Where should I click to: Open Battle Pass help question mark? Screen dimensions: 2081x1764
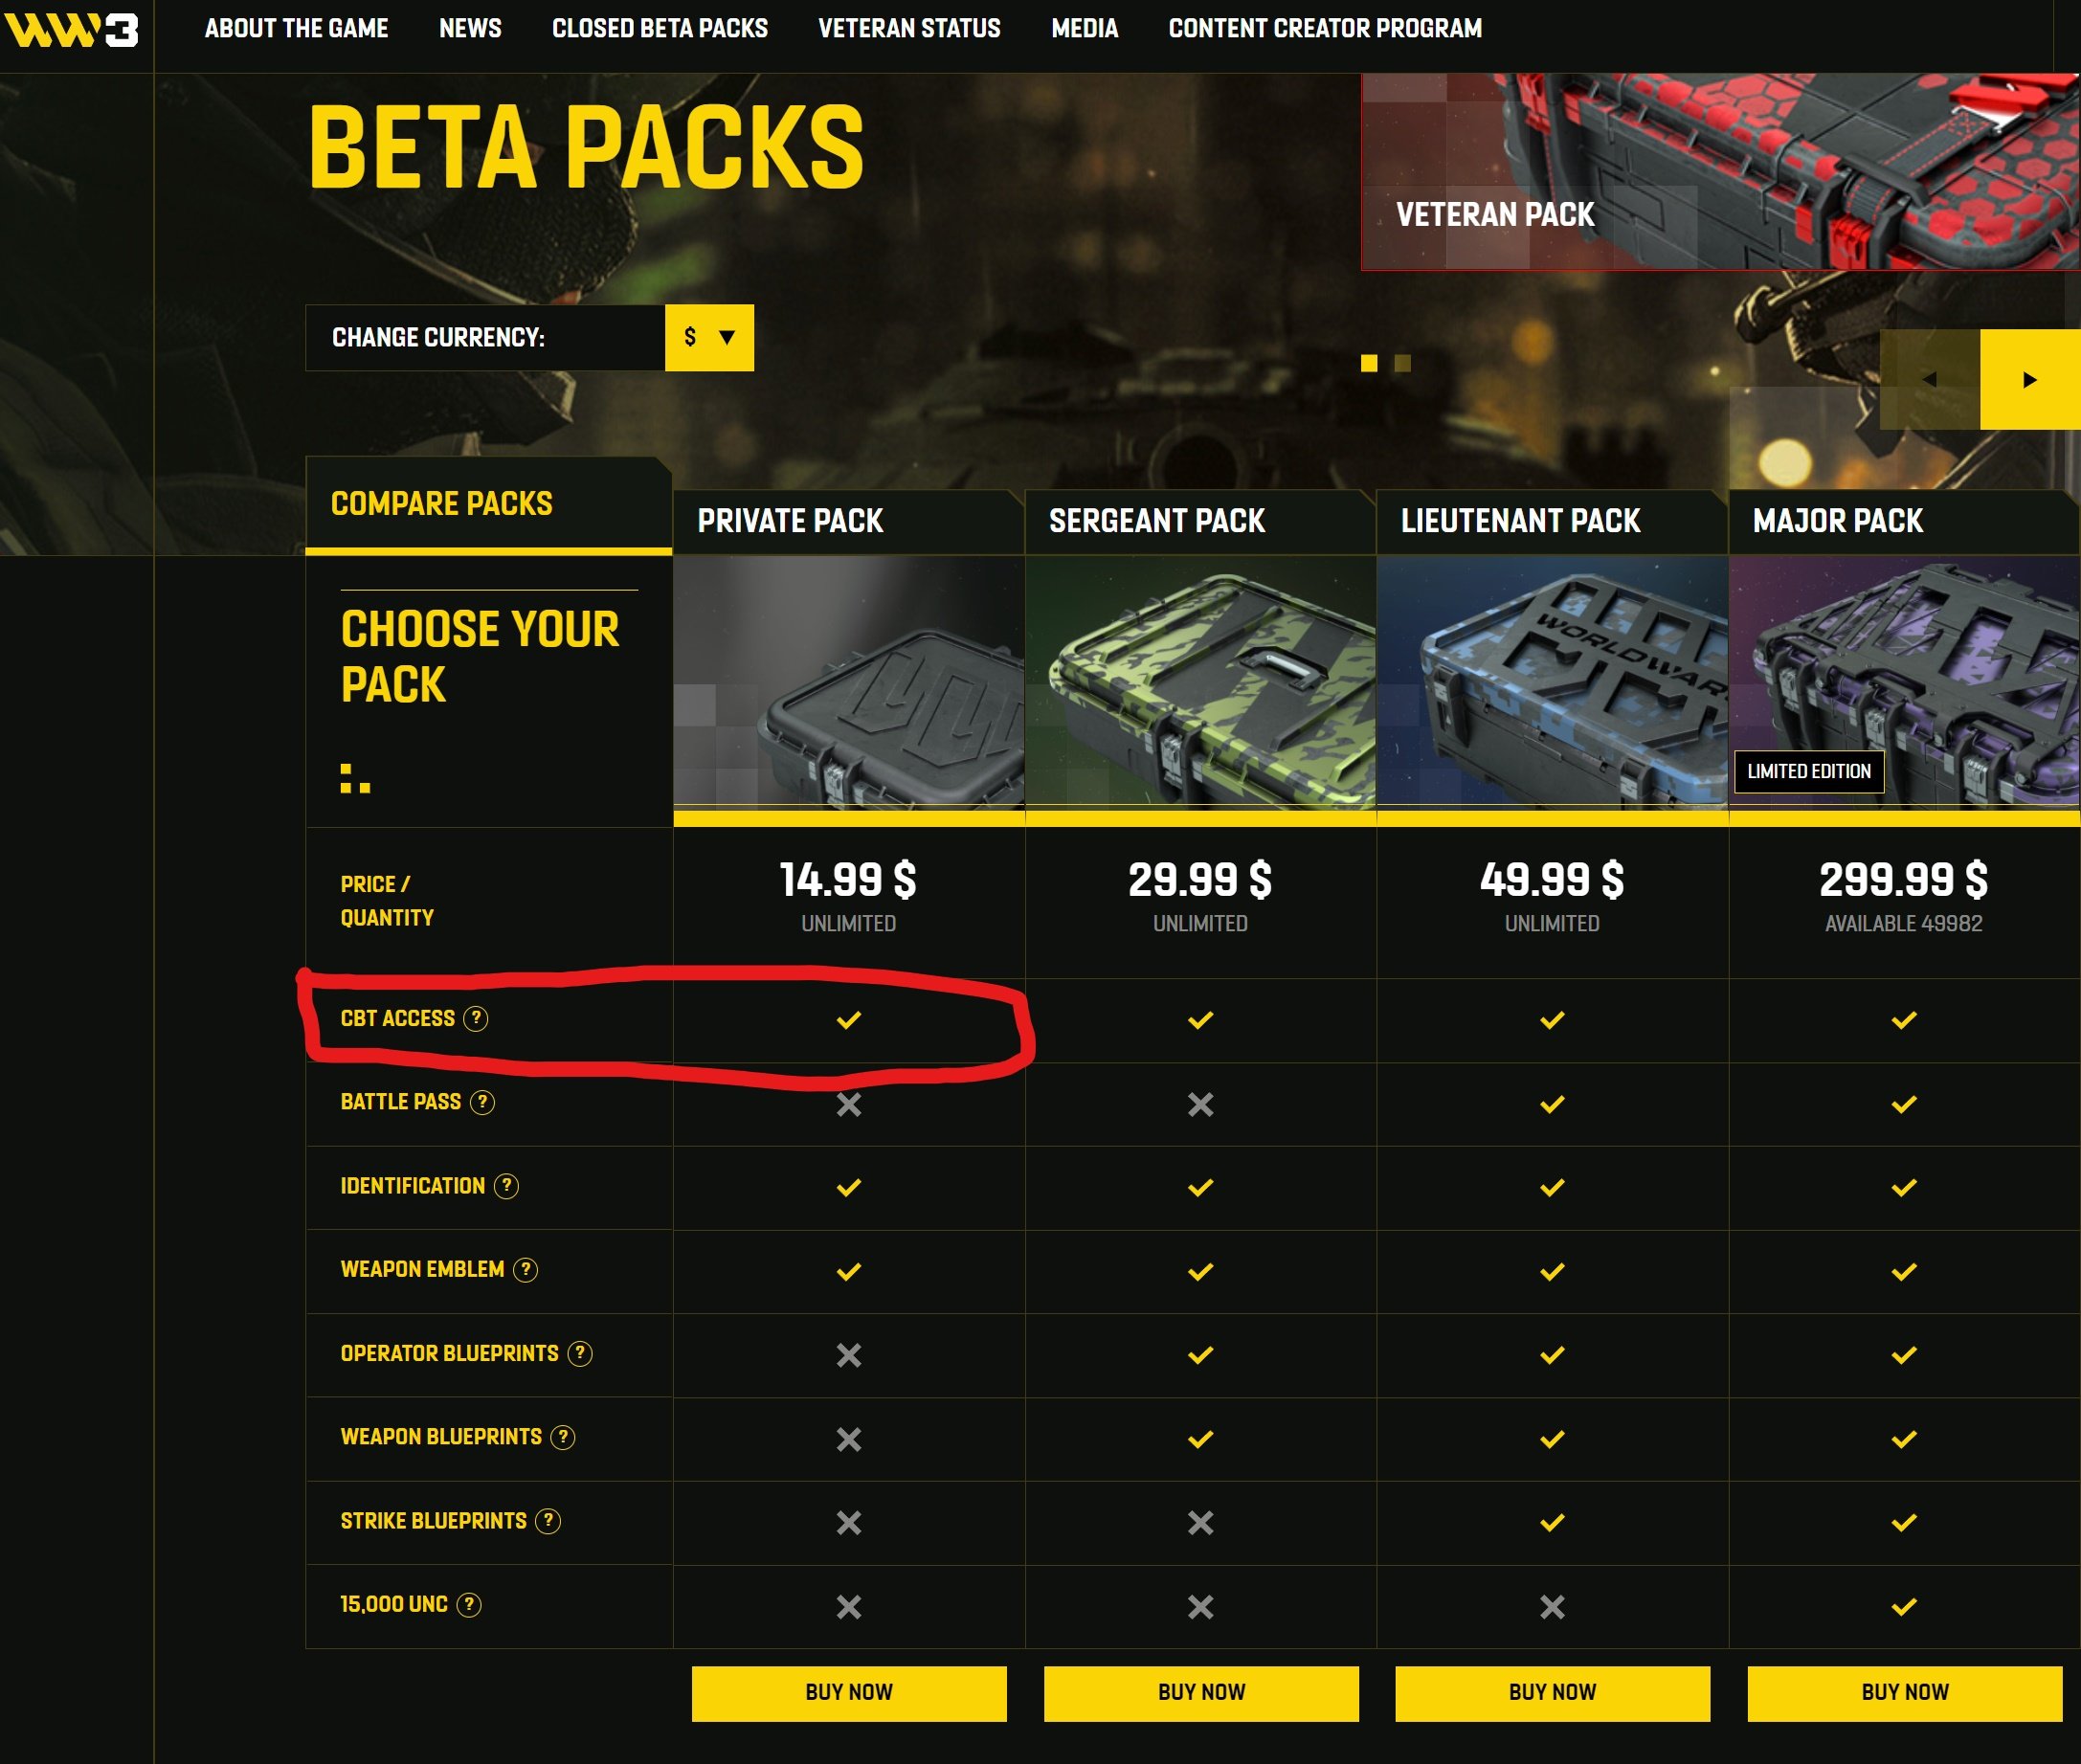pyautogui.click(x=483, y=1102)
